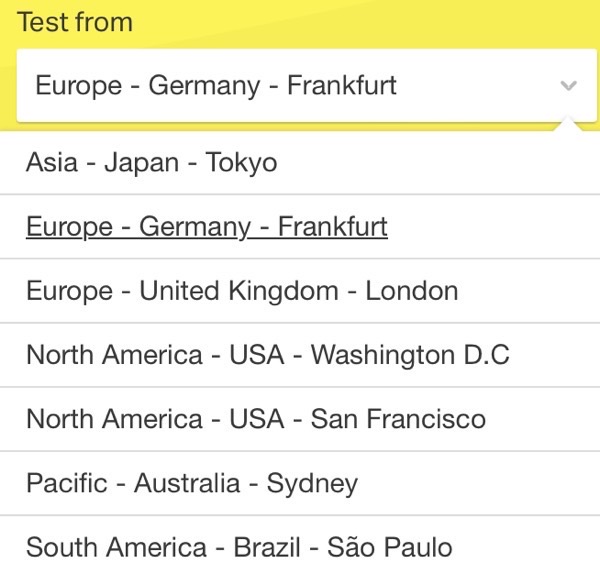Image resolution: width=600 pixels, height=574 pixels.
Task: Pick North America - USA - Washington D.C
Action: (268, 355)
